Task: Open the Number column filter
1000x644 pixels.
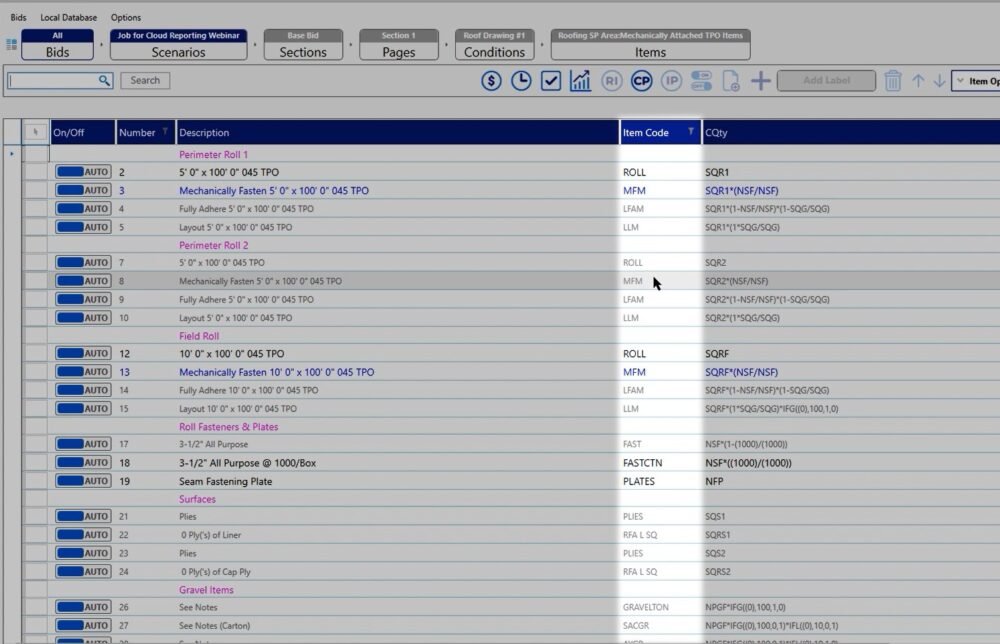Action: [165, 132]
